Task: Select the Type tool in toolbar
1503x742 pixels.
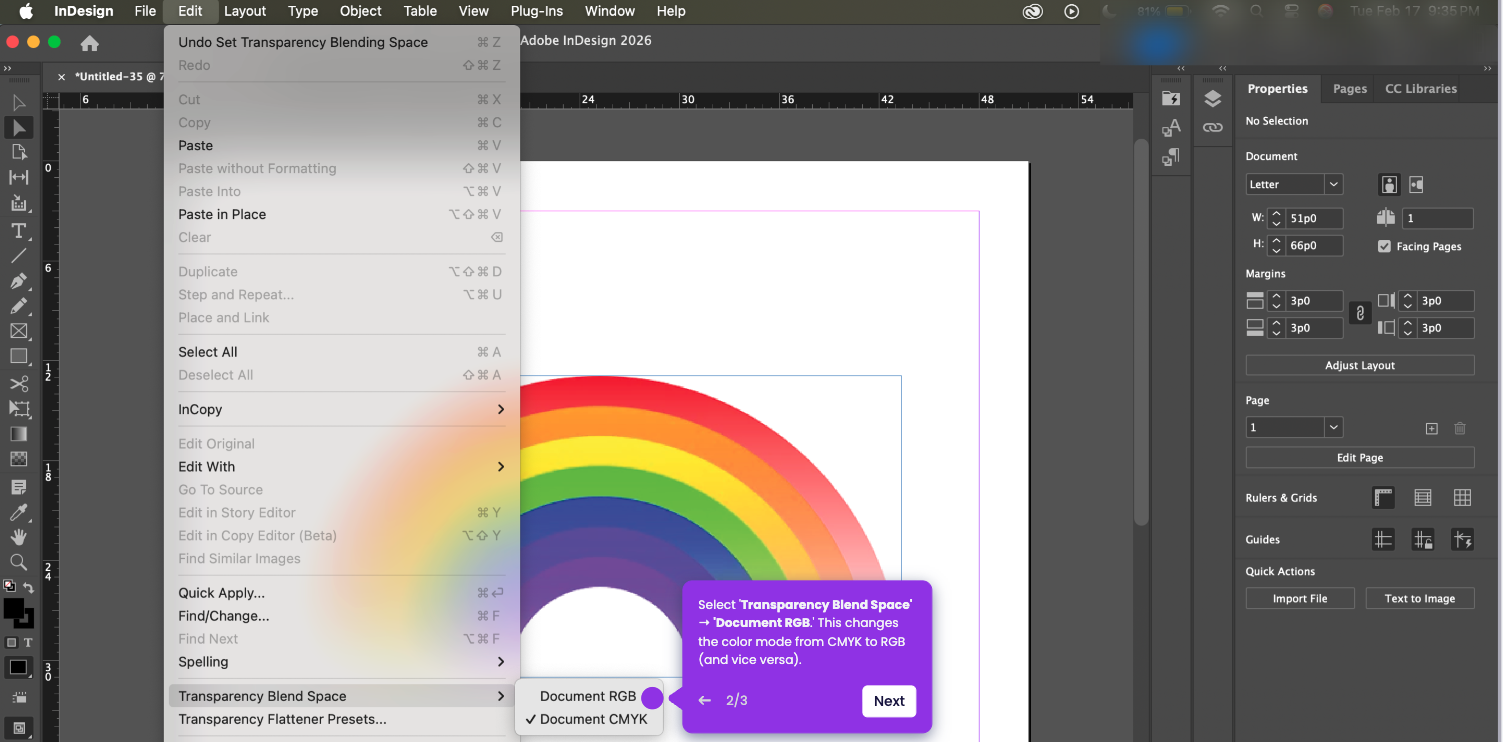Action: pyautogui.click(x=18, y=230)
